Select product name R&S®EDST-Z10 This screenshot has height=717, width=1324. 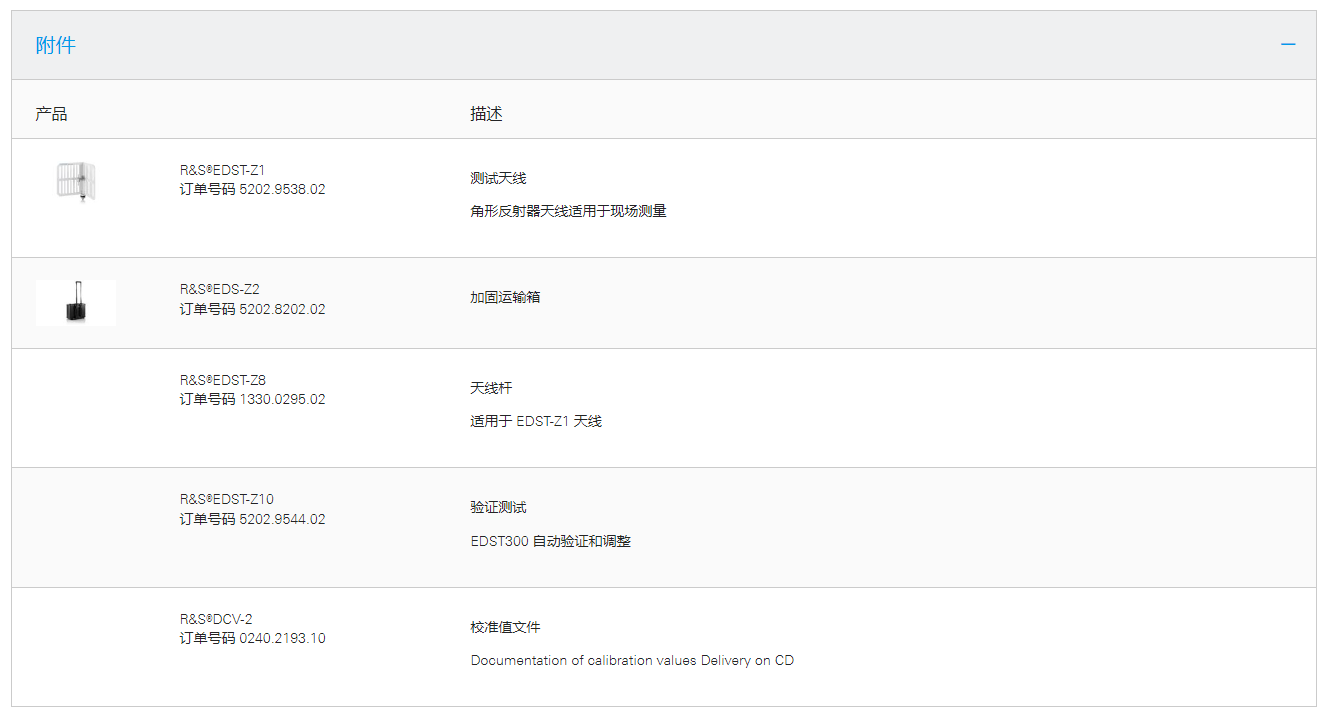pyautogui.click(x=226, y=499)
